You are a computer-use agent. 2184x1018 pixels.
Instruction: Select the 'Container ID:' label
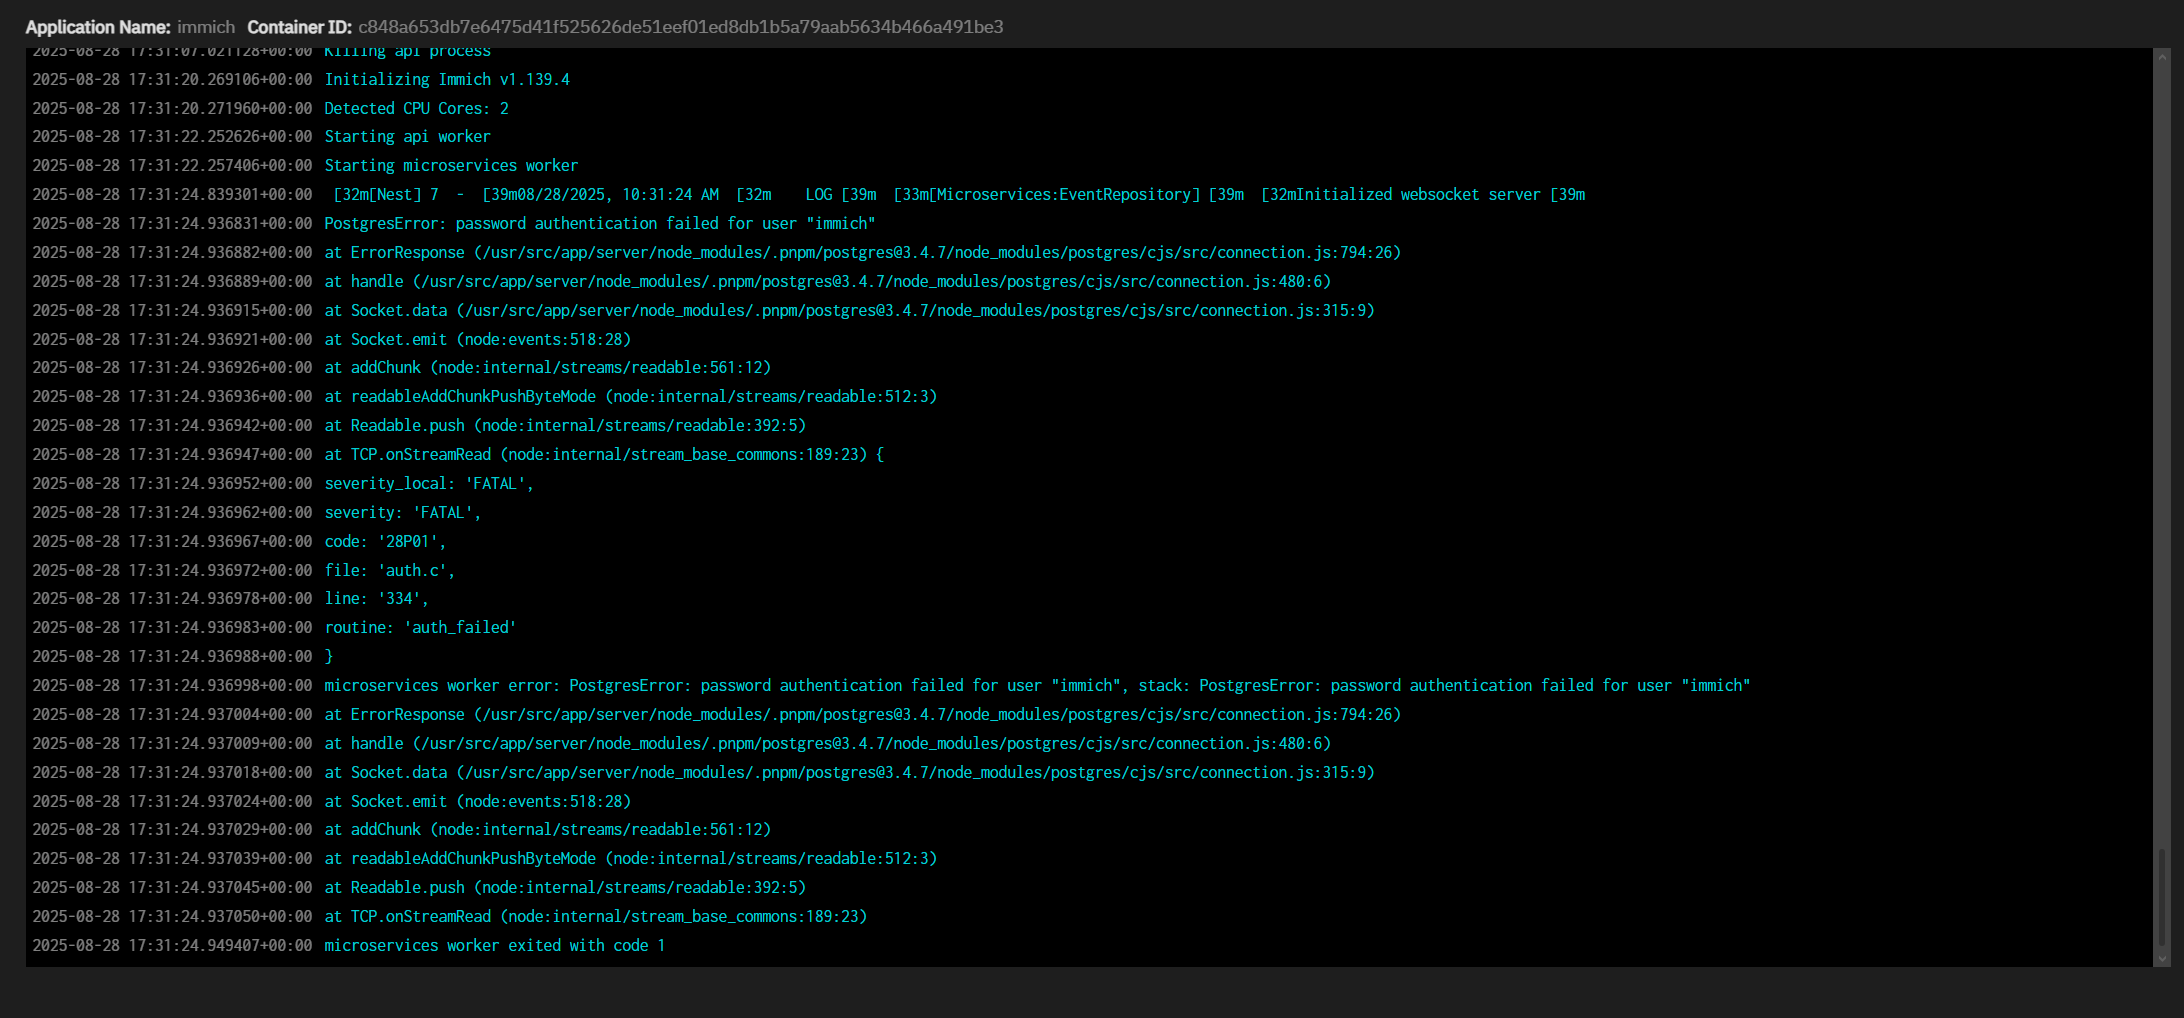coord(299,27)
